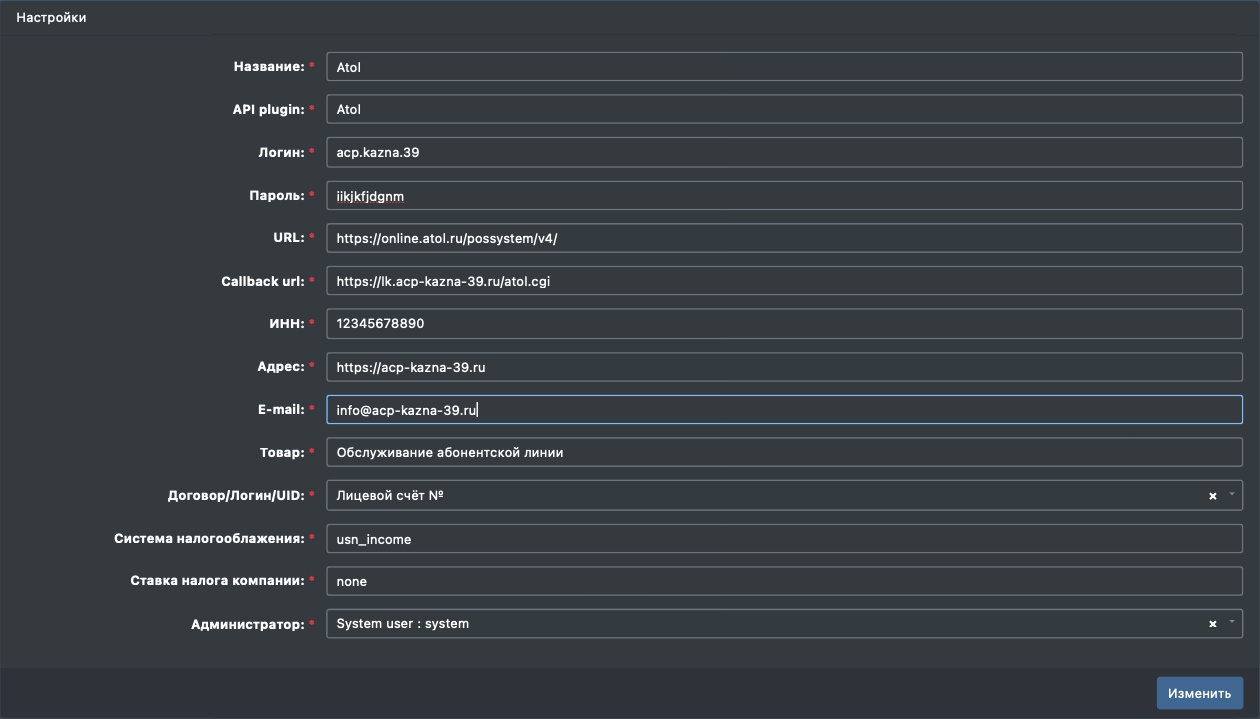Focus the Callback url input
Viewport: 1260px width, 719px height.
pos(784,282)
